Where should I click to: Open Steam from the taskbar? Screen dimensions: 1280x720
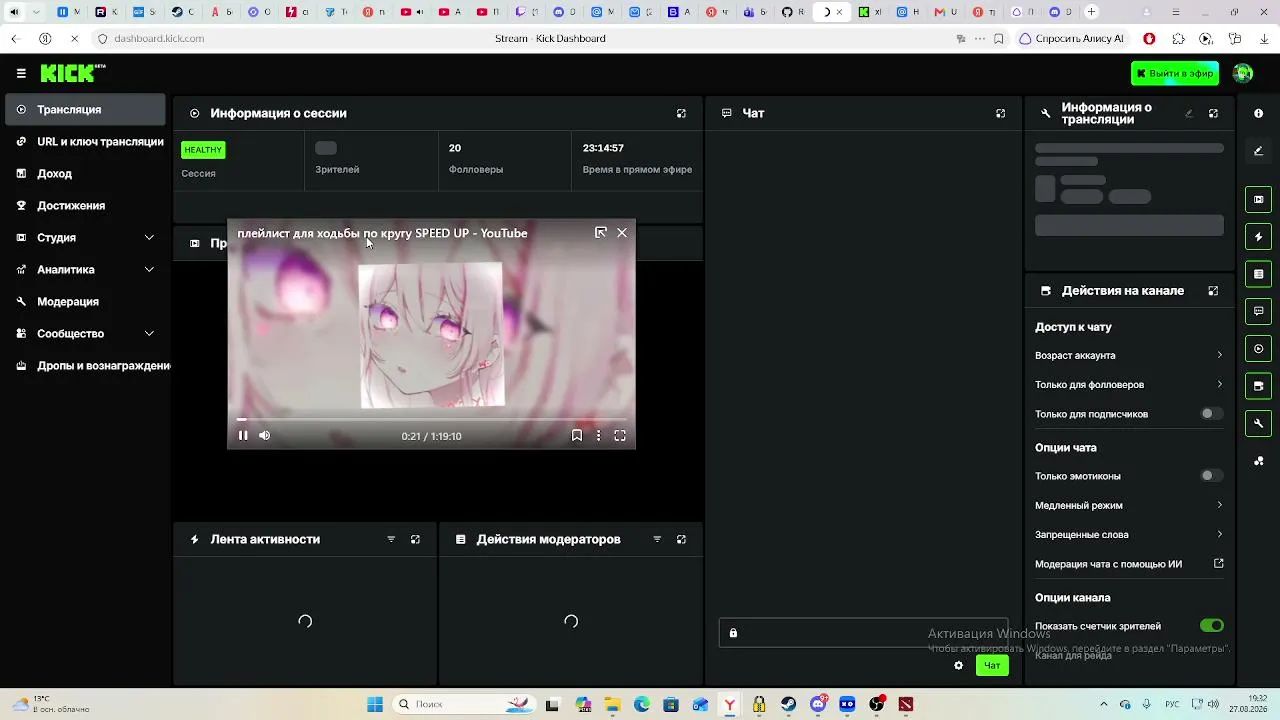click(789, 705)
